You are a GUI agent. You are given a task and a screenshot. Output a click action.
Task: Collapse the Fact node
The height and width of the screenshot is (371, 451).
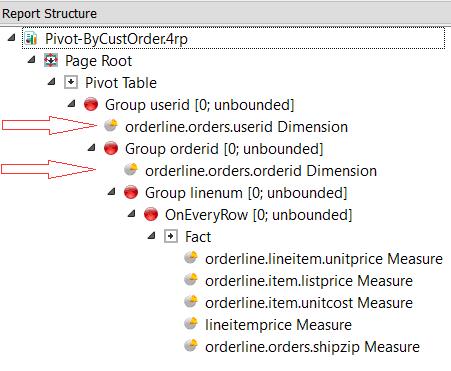152,236
